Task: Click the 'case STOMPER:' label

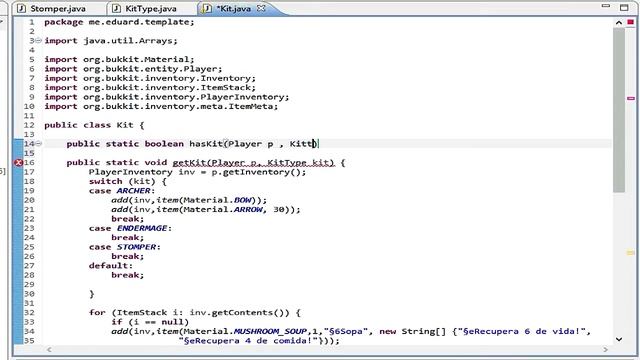Action: 124,247
